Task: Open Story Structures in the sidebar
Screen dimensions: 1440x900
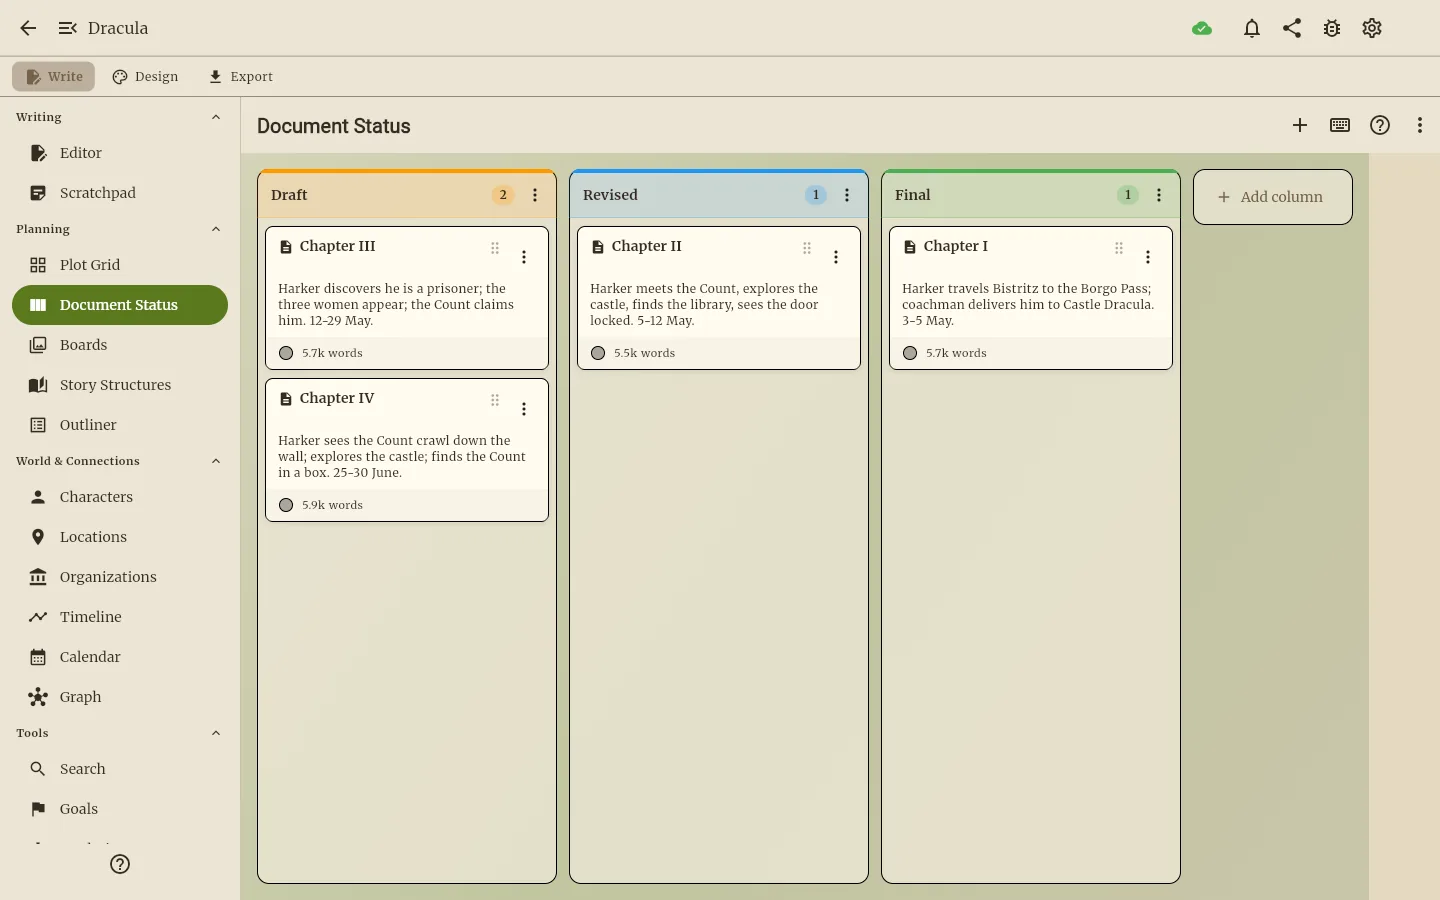Action: coord(120,385)
